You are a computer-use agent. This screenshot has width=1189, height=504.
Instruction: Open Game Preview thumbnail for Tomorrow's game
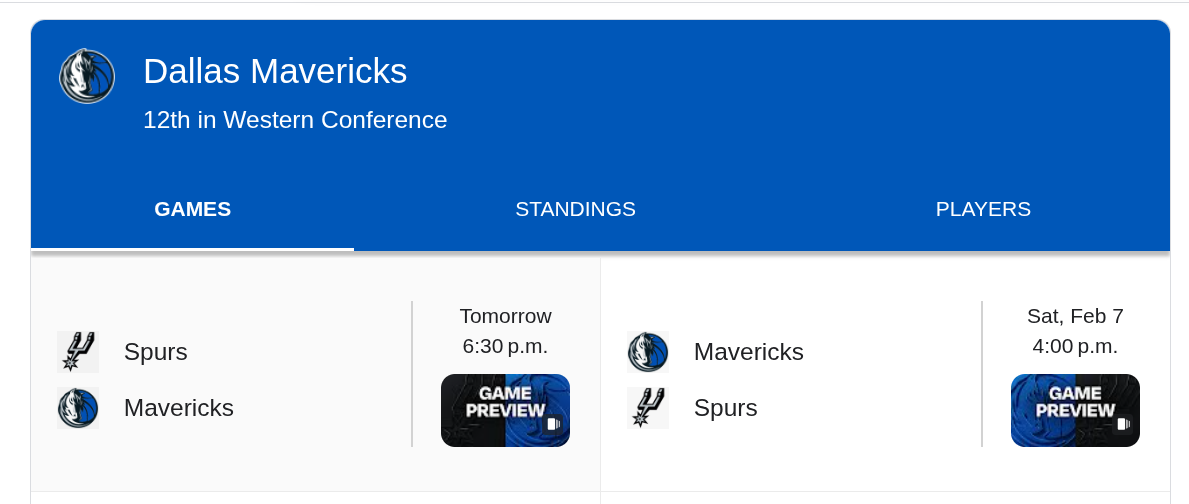(505, 410)
